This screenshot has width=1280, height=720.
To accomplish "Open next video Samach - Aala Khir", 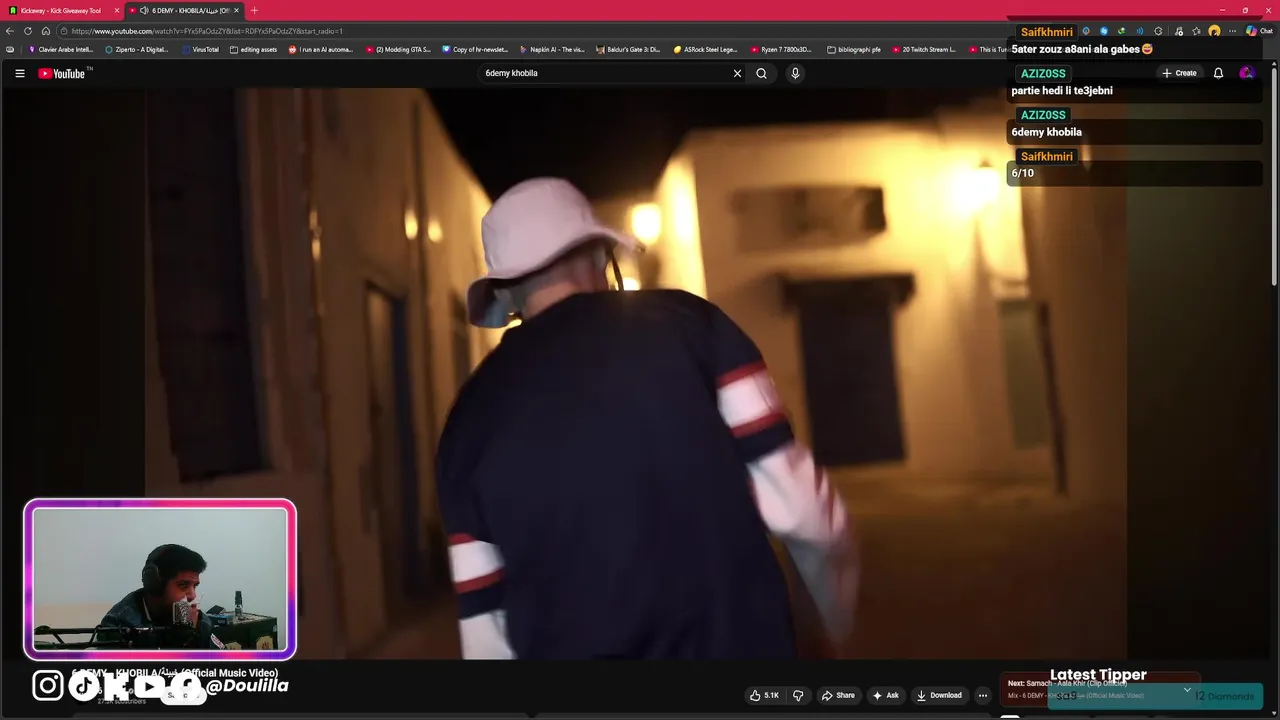I will coord(1067,684).
